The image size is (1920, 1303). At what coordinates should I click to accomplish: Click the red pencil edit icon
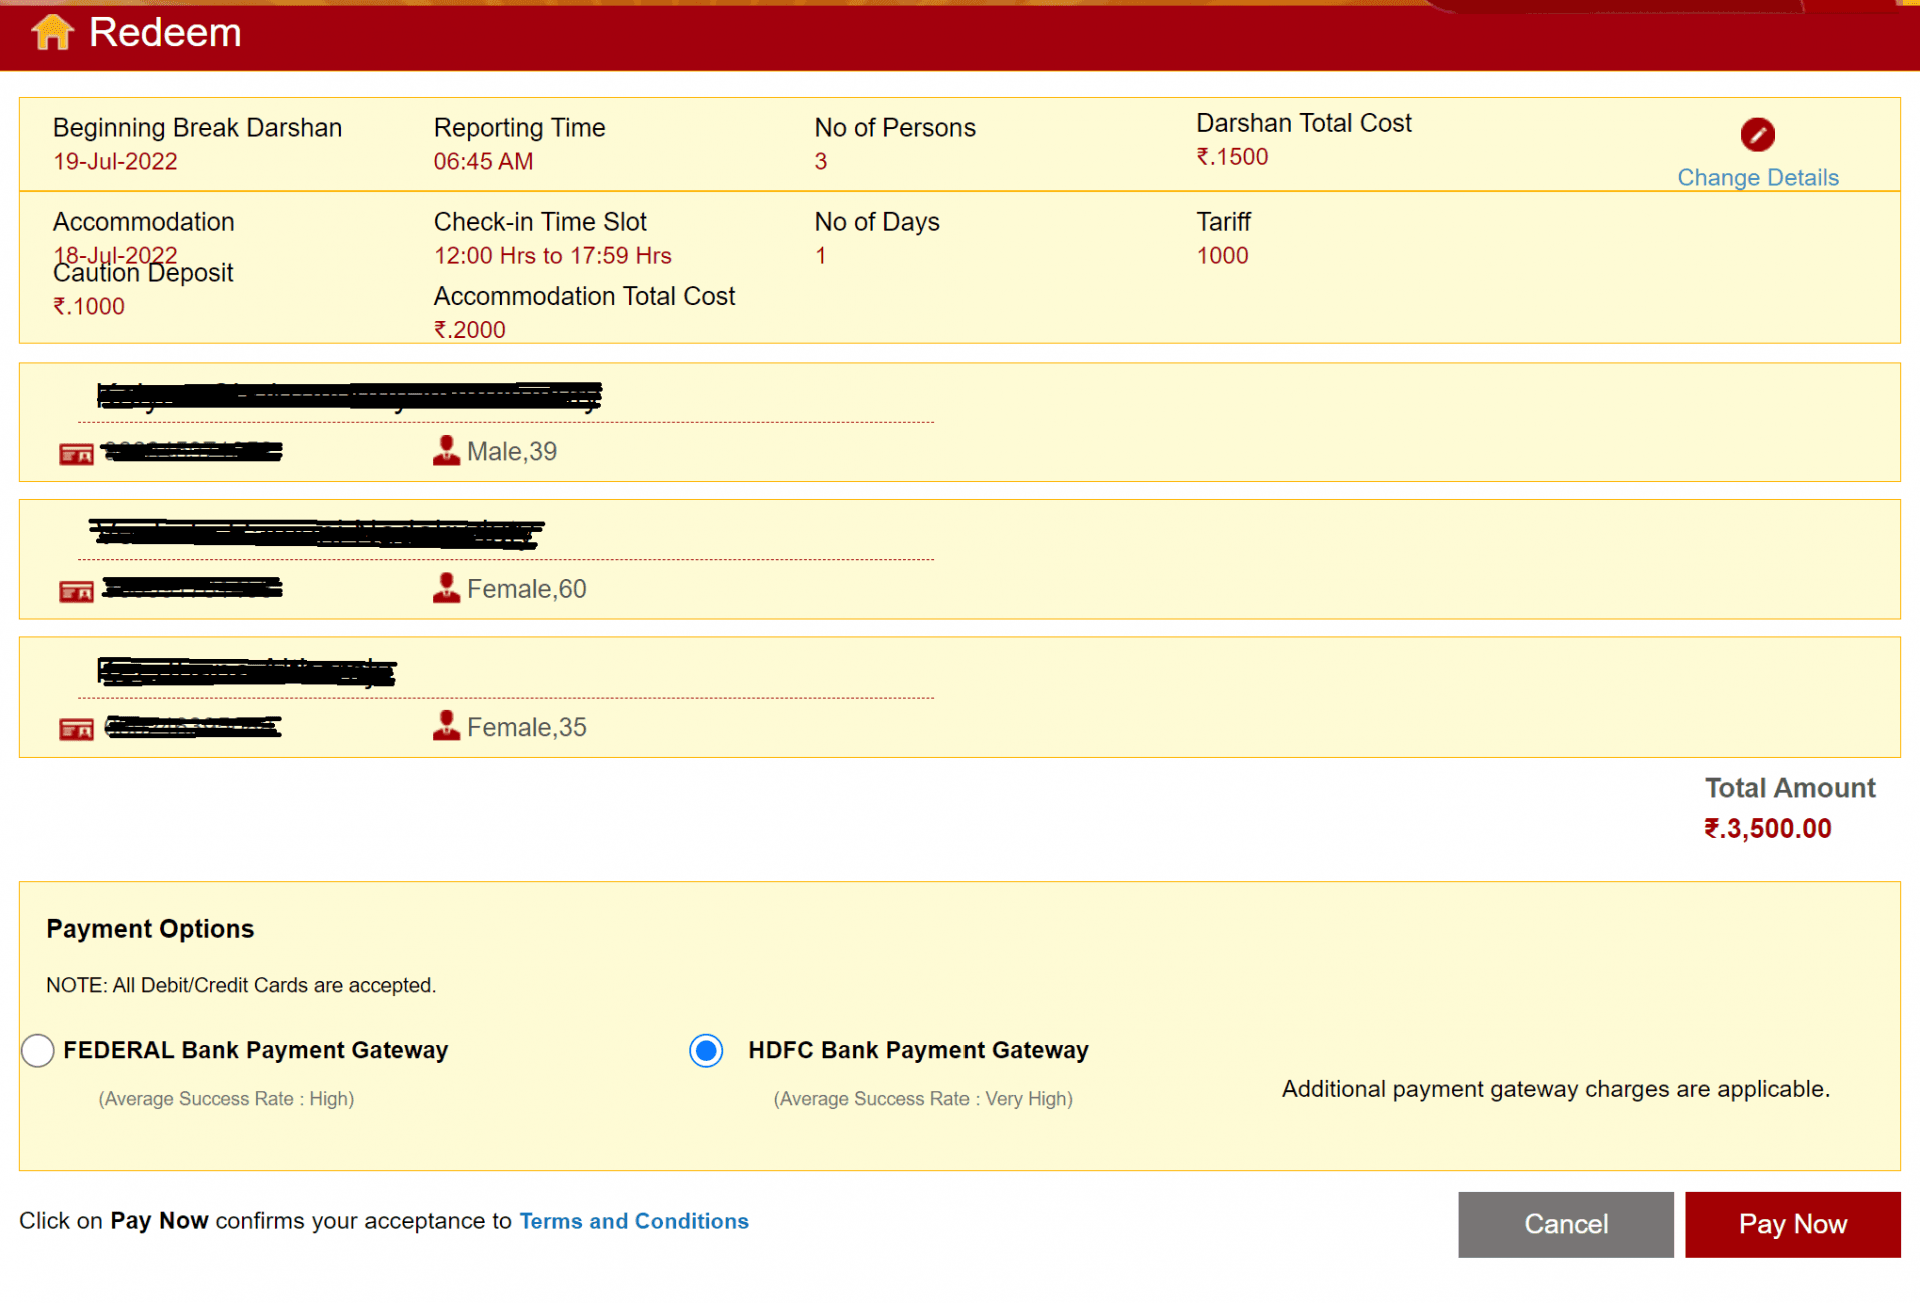pyautogui.click(x=1757, y=134)
